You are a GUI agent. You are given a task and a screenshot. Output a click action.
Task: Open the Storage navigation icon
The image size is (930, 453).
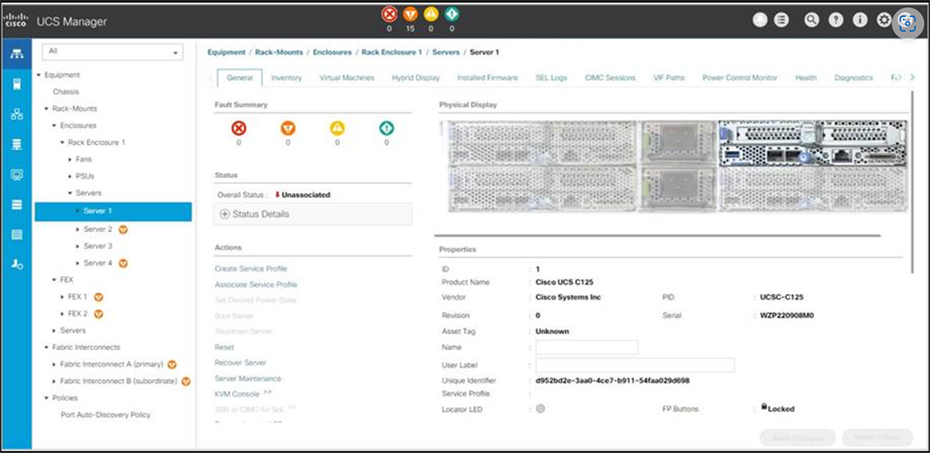(17, 205)
